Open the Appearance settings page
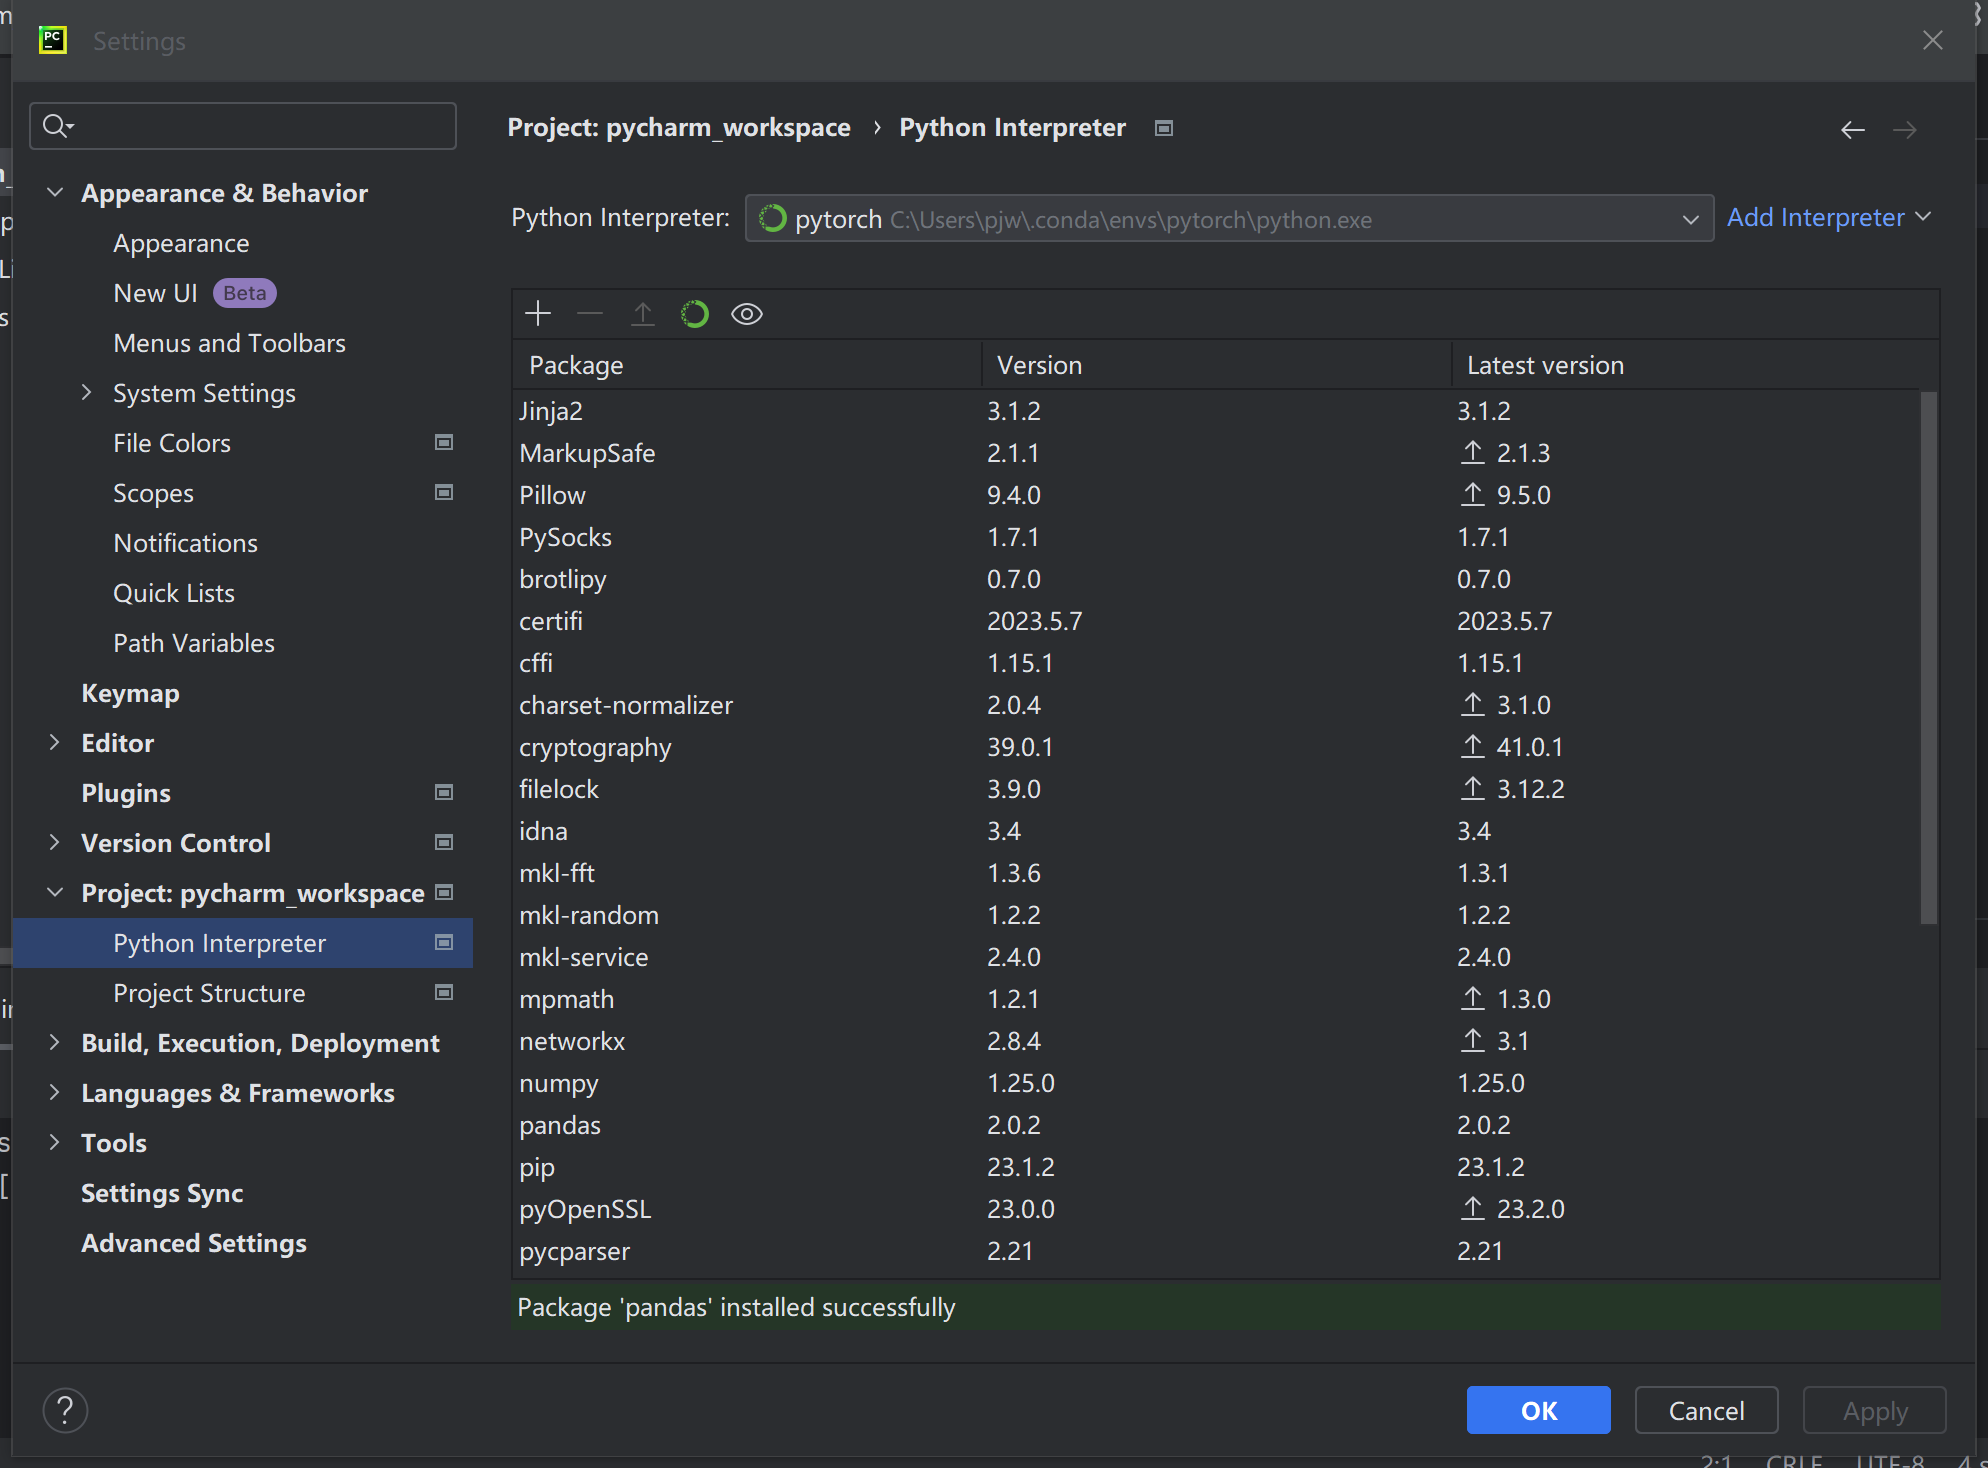1988x1468 pixels. coord(181,243)
